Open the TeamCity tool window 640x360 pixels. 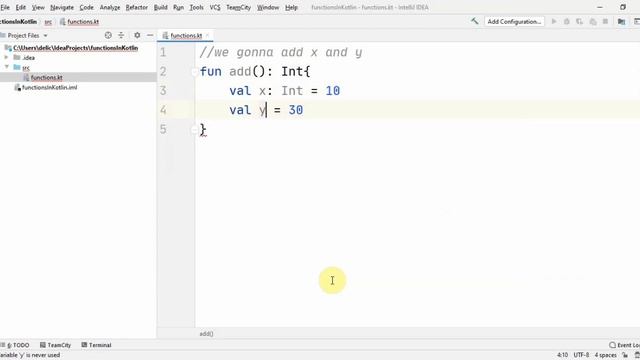(55, 345)
